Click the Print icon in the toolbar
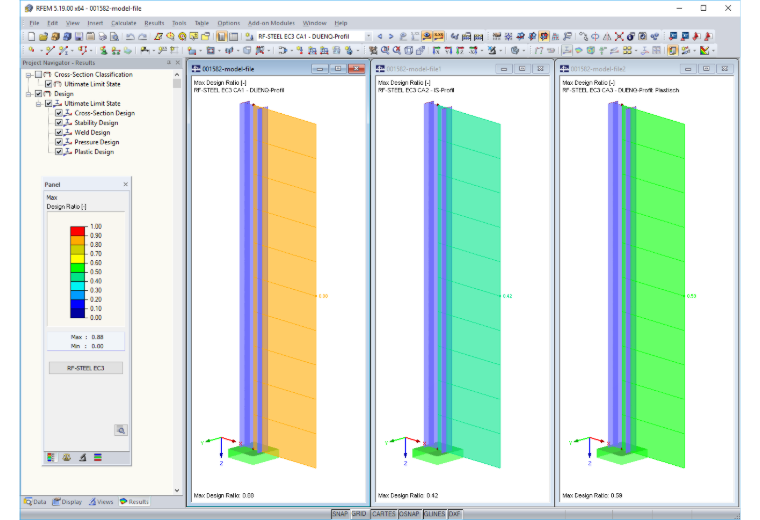This screenshot has width=760, height=520. coord(102,36)
